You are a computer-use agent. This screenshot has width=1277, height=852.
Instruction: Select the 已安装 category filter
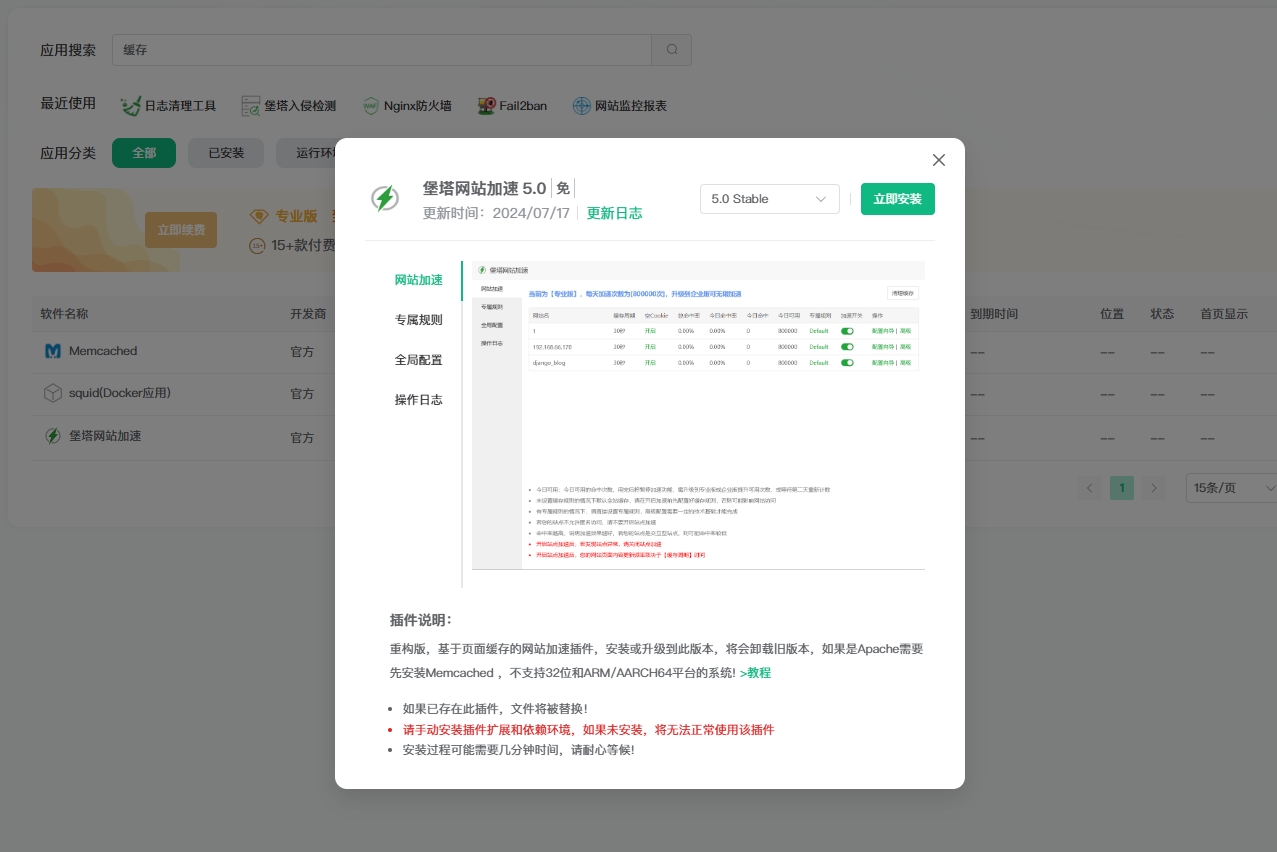(x=226, y=153)
